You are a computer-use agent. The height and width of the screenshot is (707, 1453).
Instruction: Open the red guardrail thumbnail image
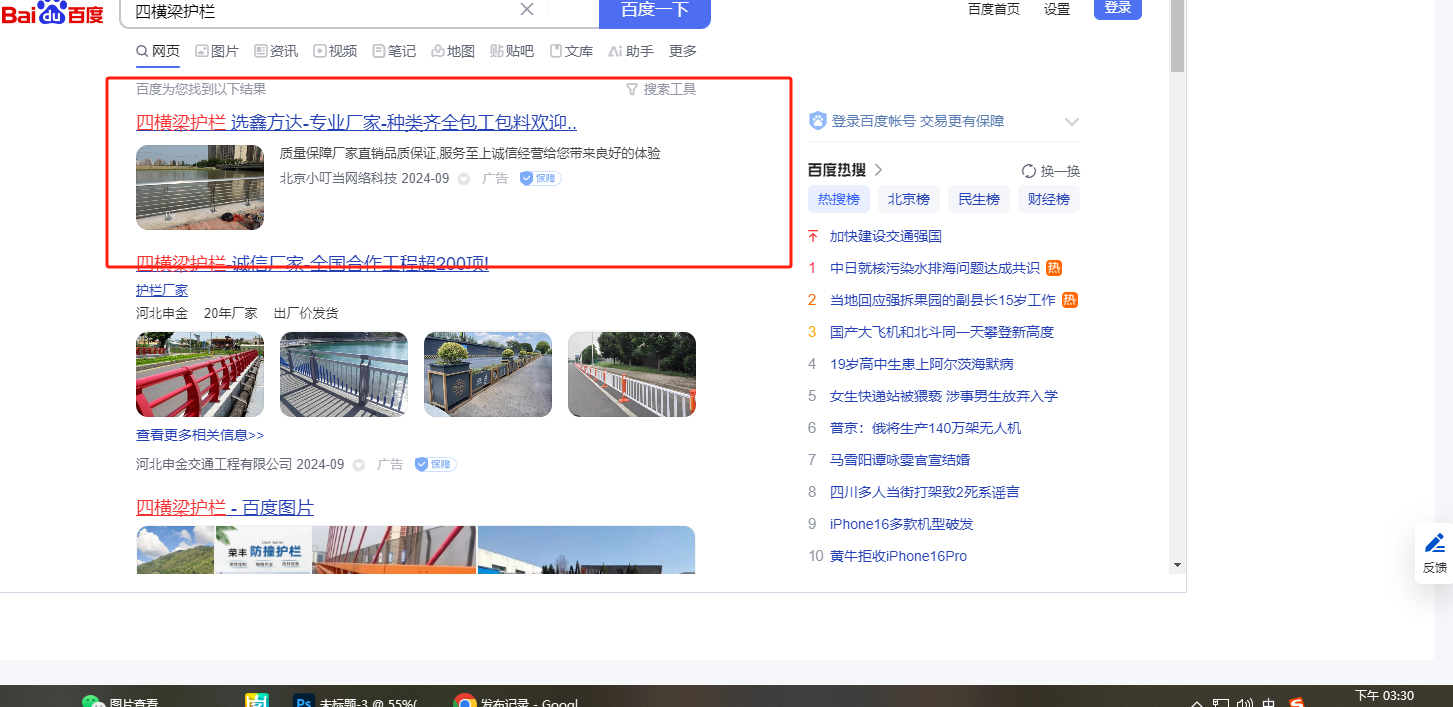(200, 374)
